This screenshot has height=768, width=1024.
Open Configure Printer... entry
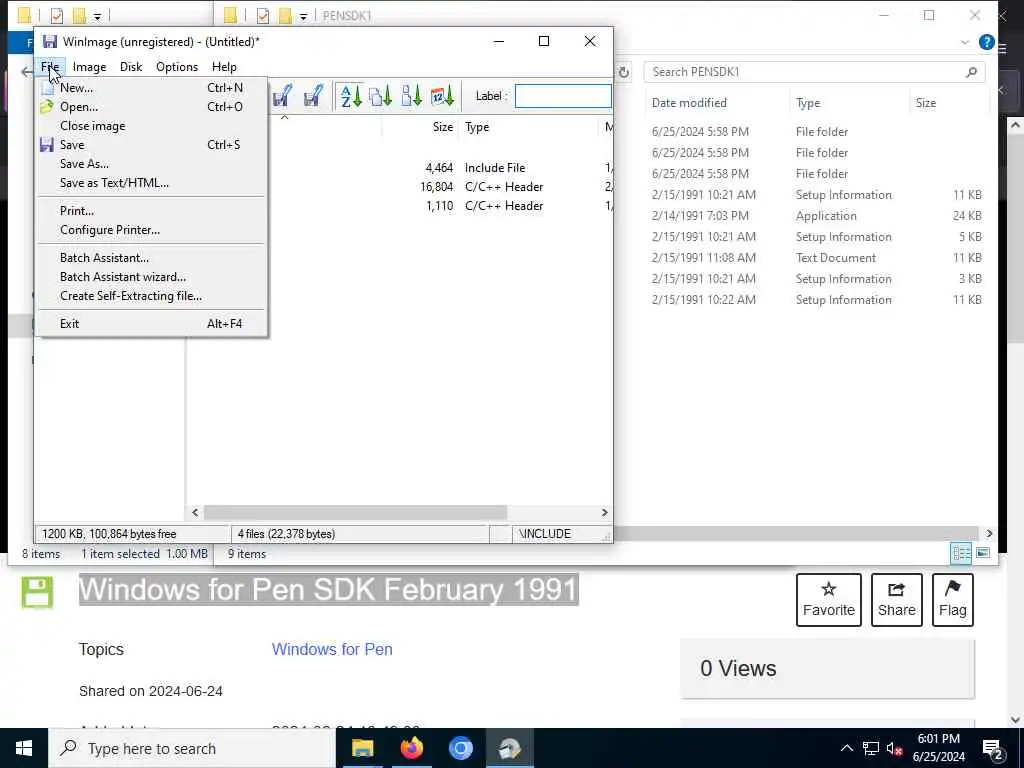point(152,229)
